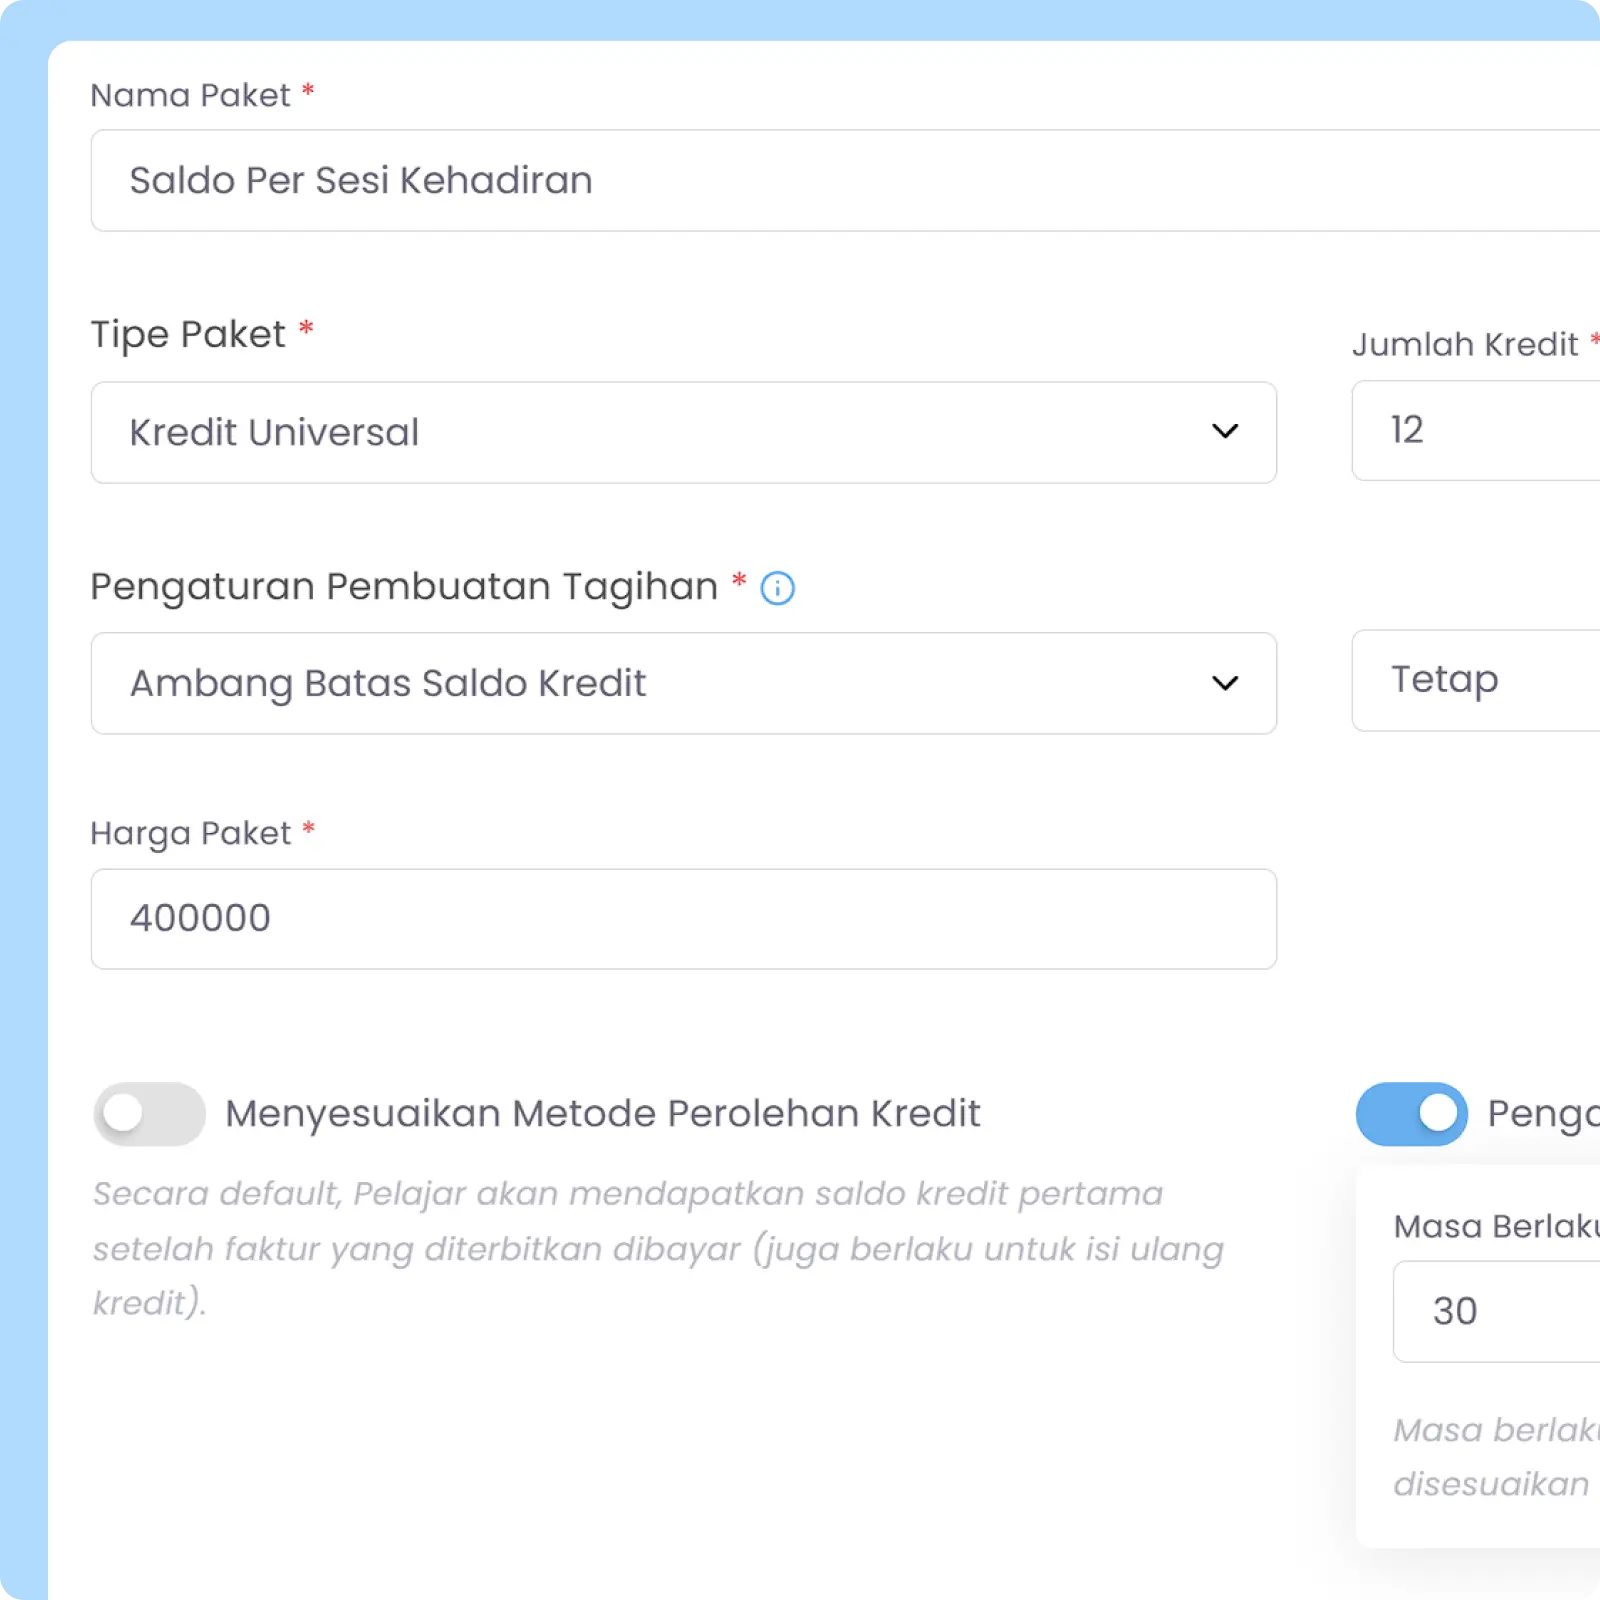Open the Tetap dropdown field

[x=1476, y=680]
